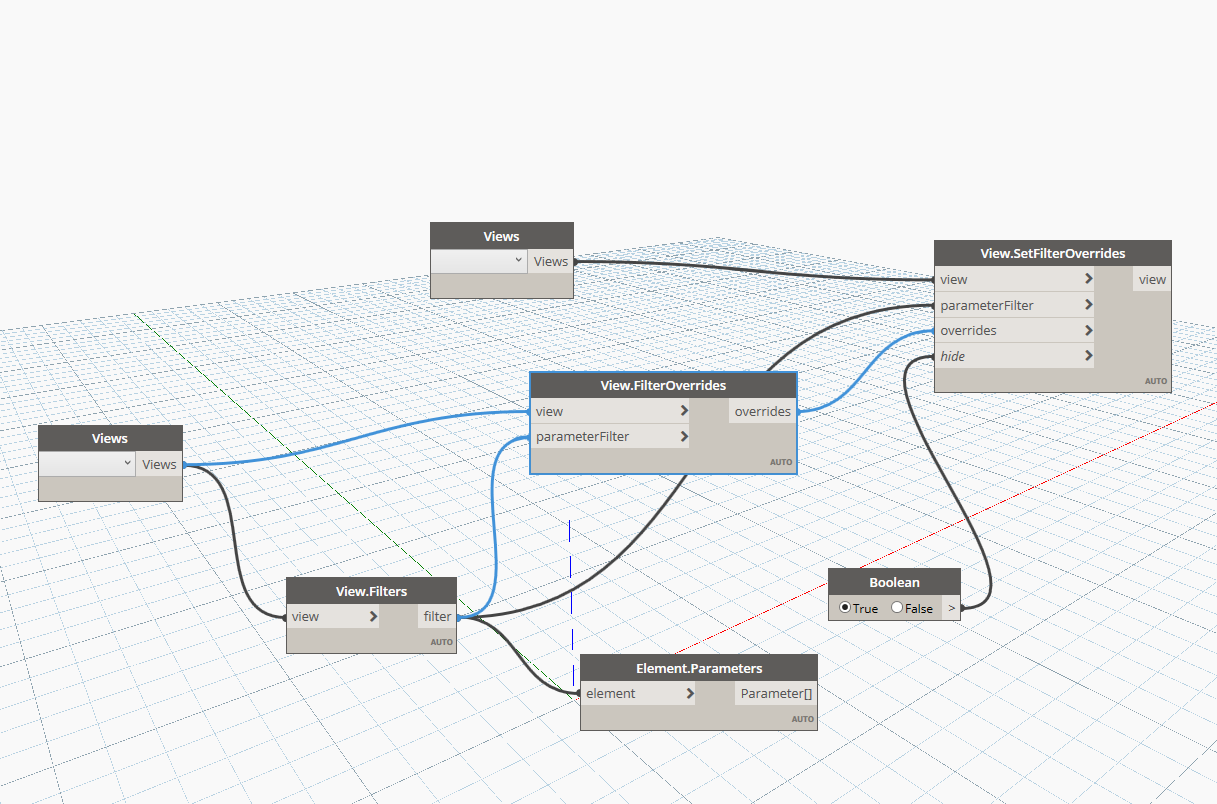
Task: Click chevron beside hide input on View.SetFilterOverrides
Action: 1087,356
